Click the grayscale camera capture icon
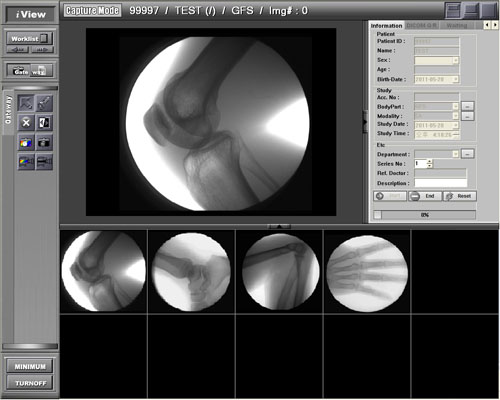500x400 pixels. pyautogui.click(x=44, y=142)
